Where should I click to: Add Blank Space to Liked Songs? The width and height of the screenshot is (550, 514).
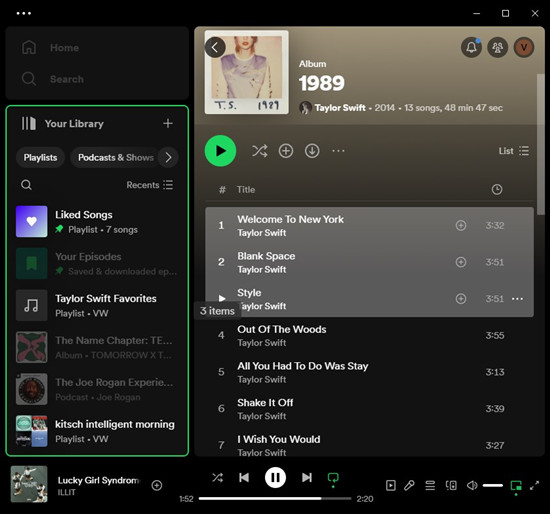461,262
